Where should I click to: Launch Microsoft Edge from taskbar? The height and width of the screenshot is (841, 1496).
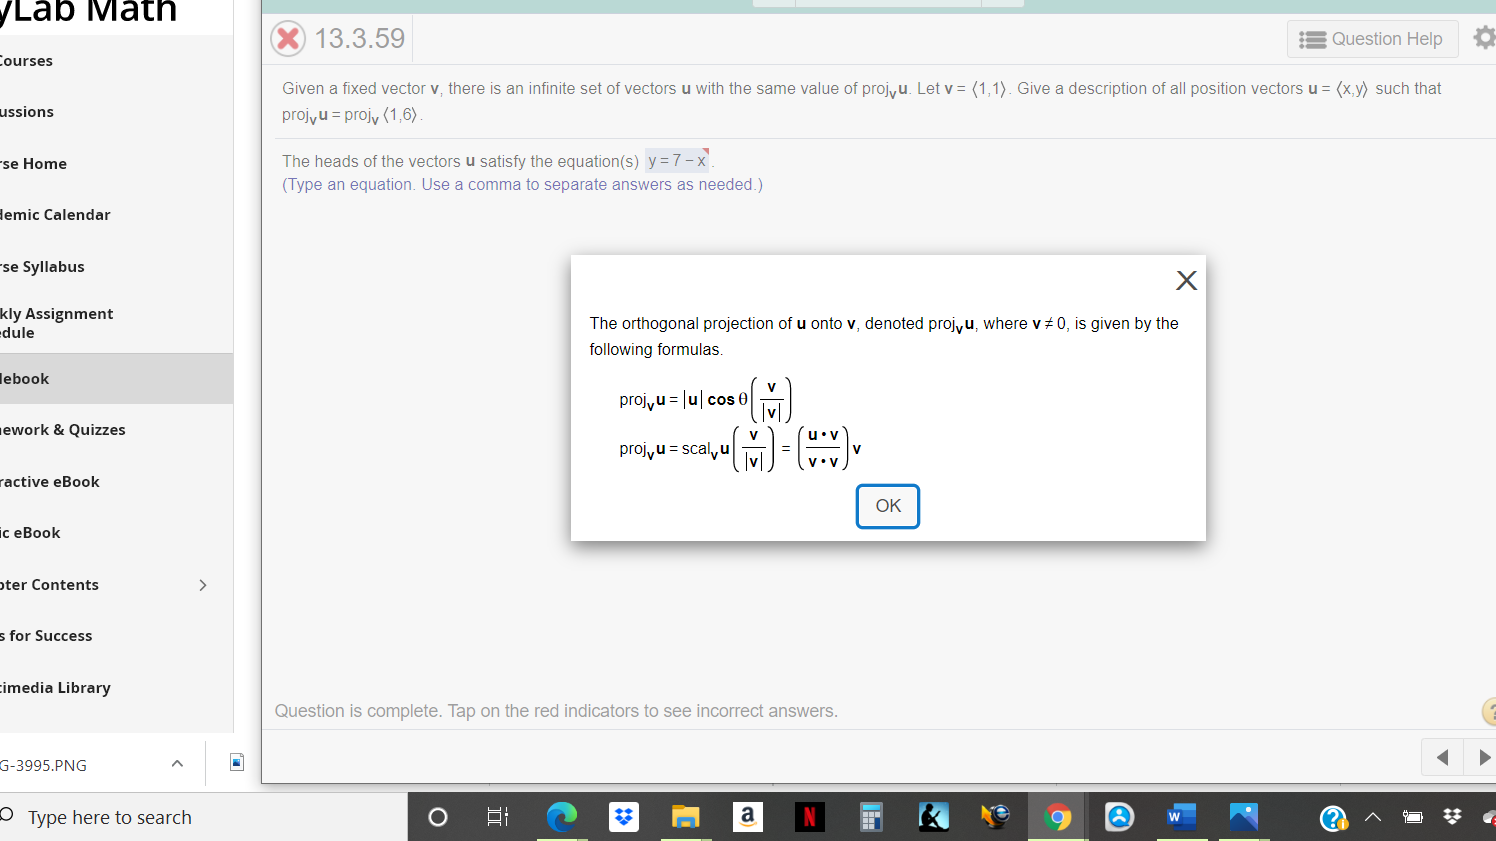tap(562, 817)
